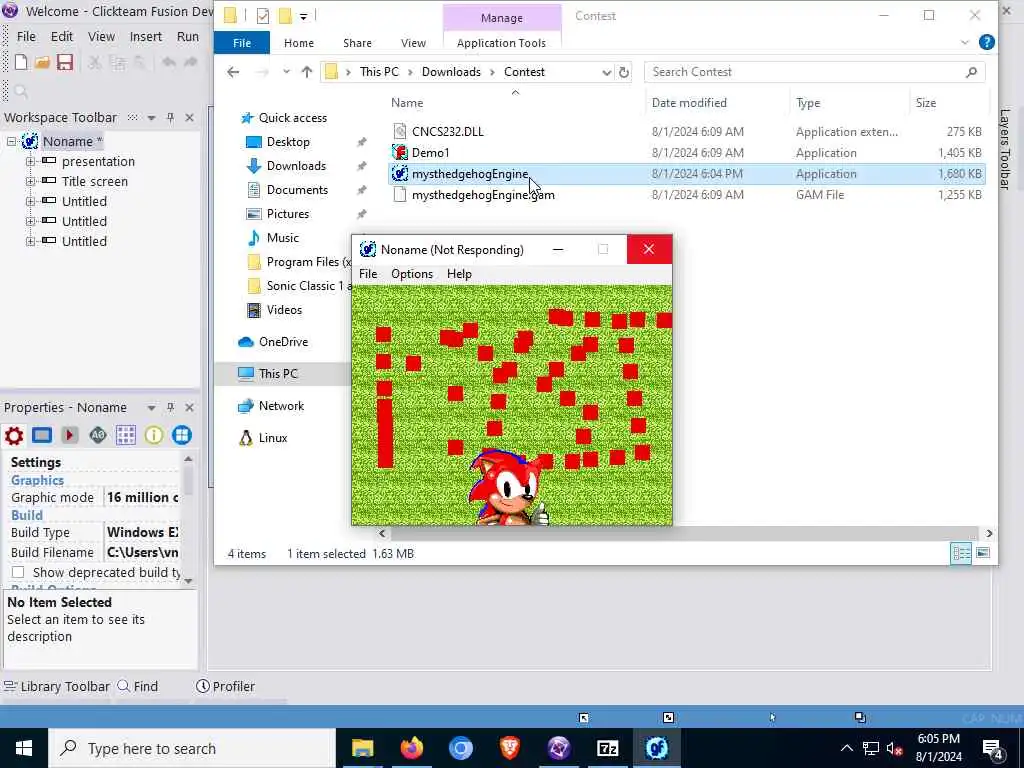Screen dimensions: 1024x768
Task: Launch Firefox from the taskbar
Action: click(x=411, y=748)
